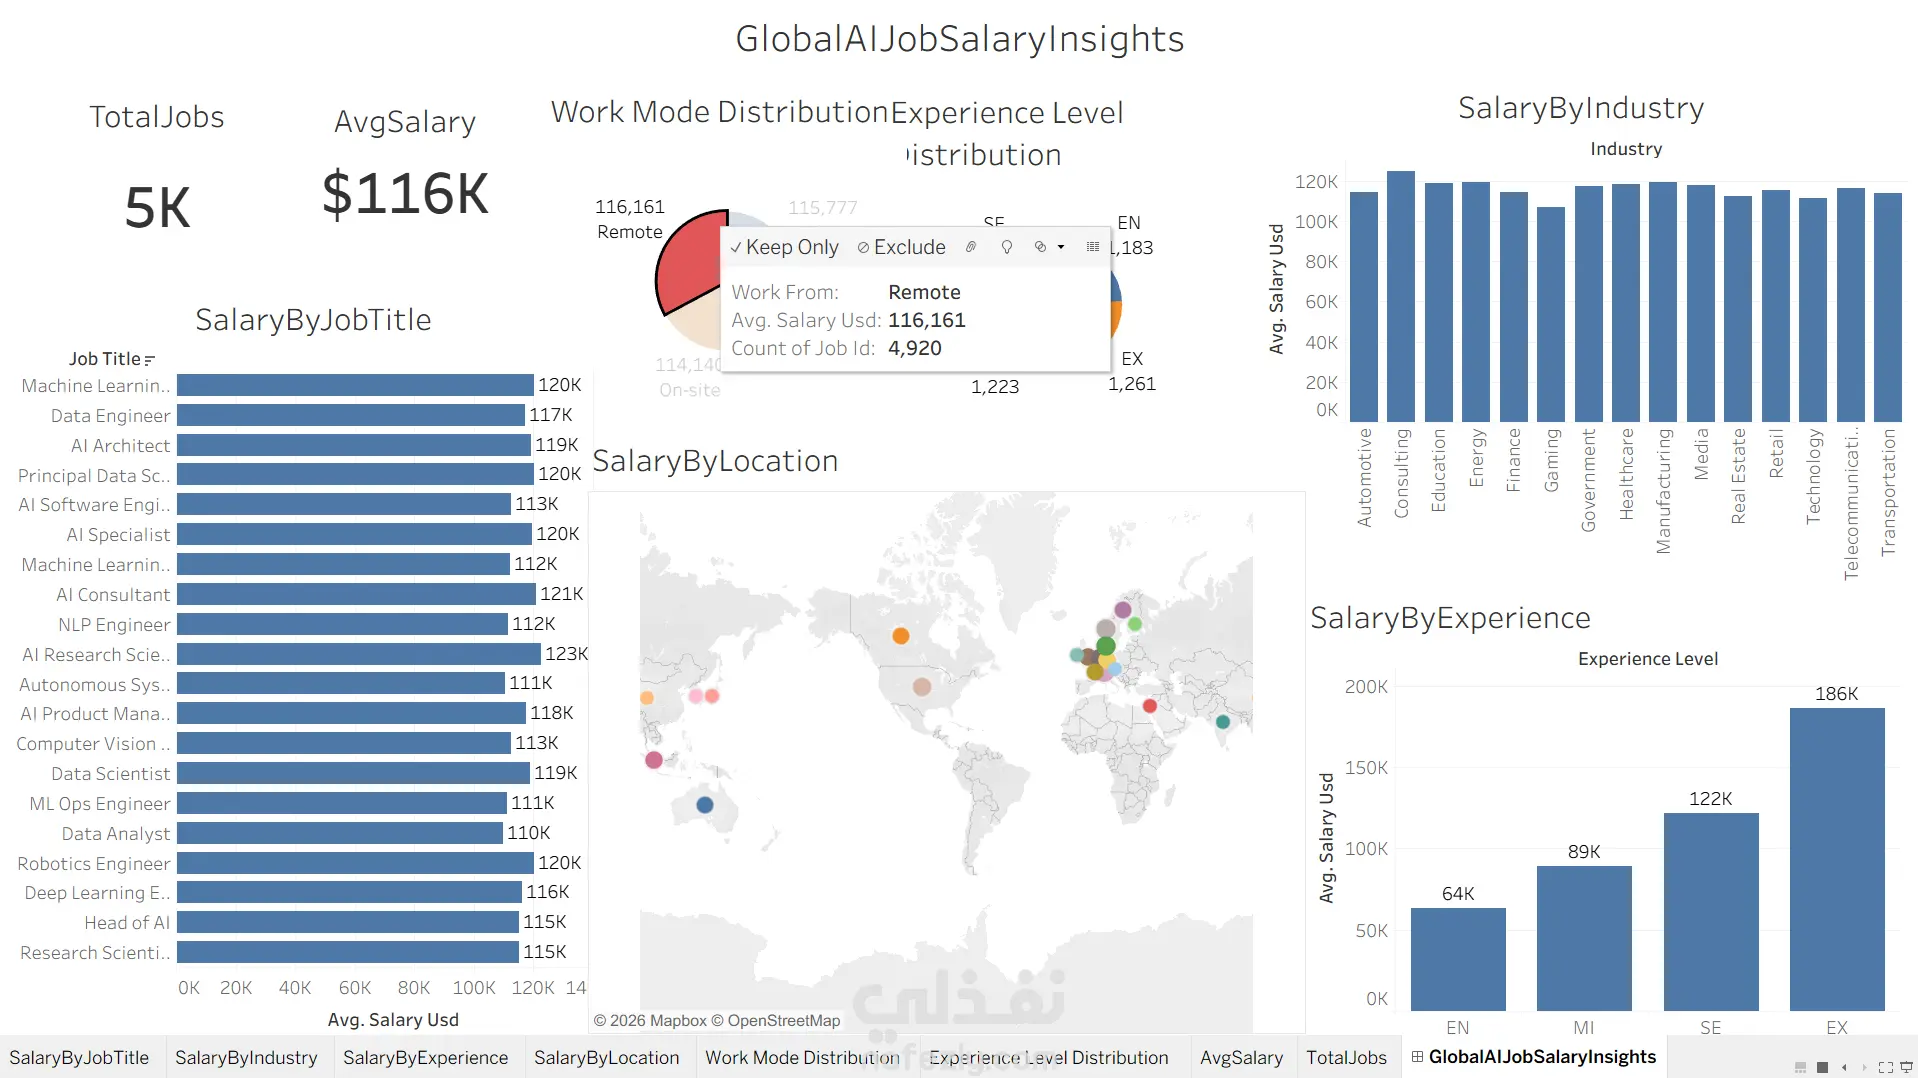Image resolution: width=1918 pixels, height=1078 pixels.
Task: Click the create set overlapping circles icon
Action: (1040, 247)
